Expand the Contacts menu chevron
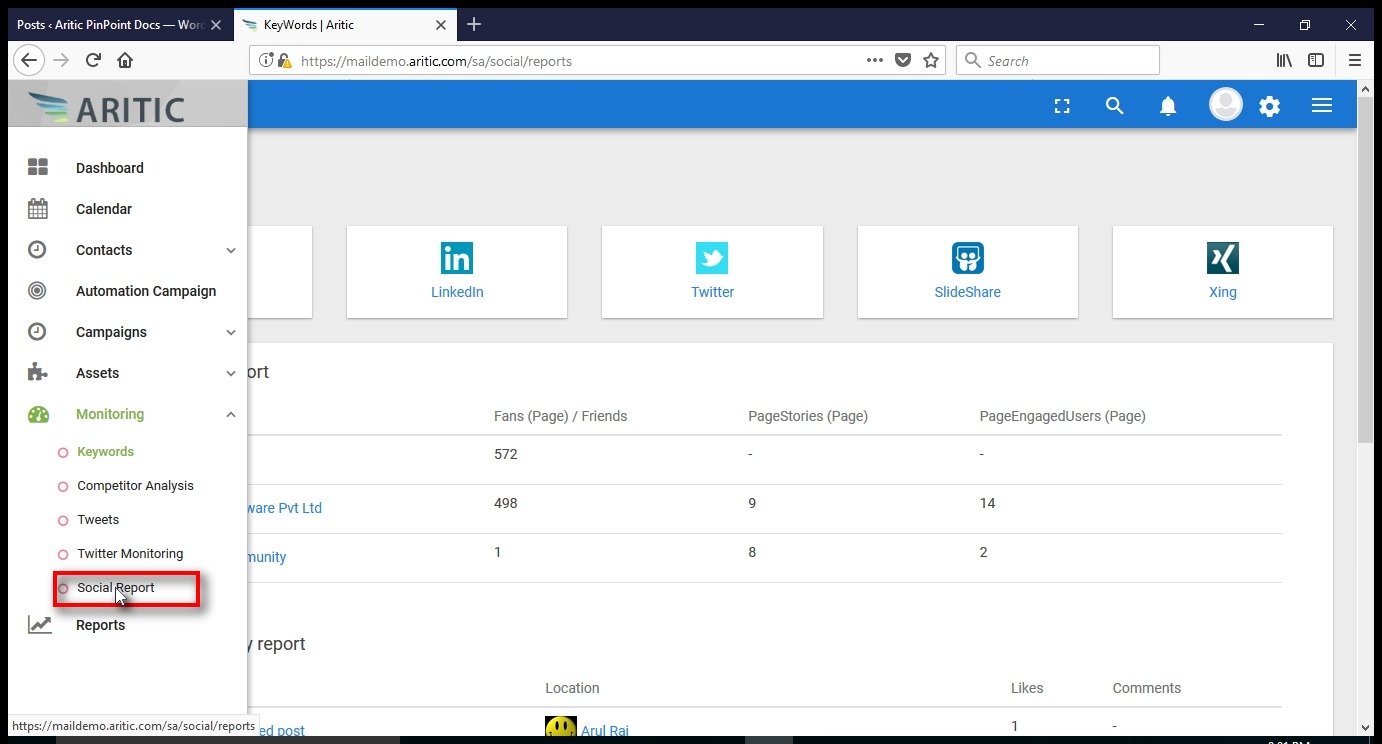The height and width of the screenshot is (744, 1382). (x=231, y=250)
